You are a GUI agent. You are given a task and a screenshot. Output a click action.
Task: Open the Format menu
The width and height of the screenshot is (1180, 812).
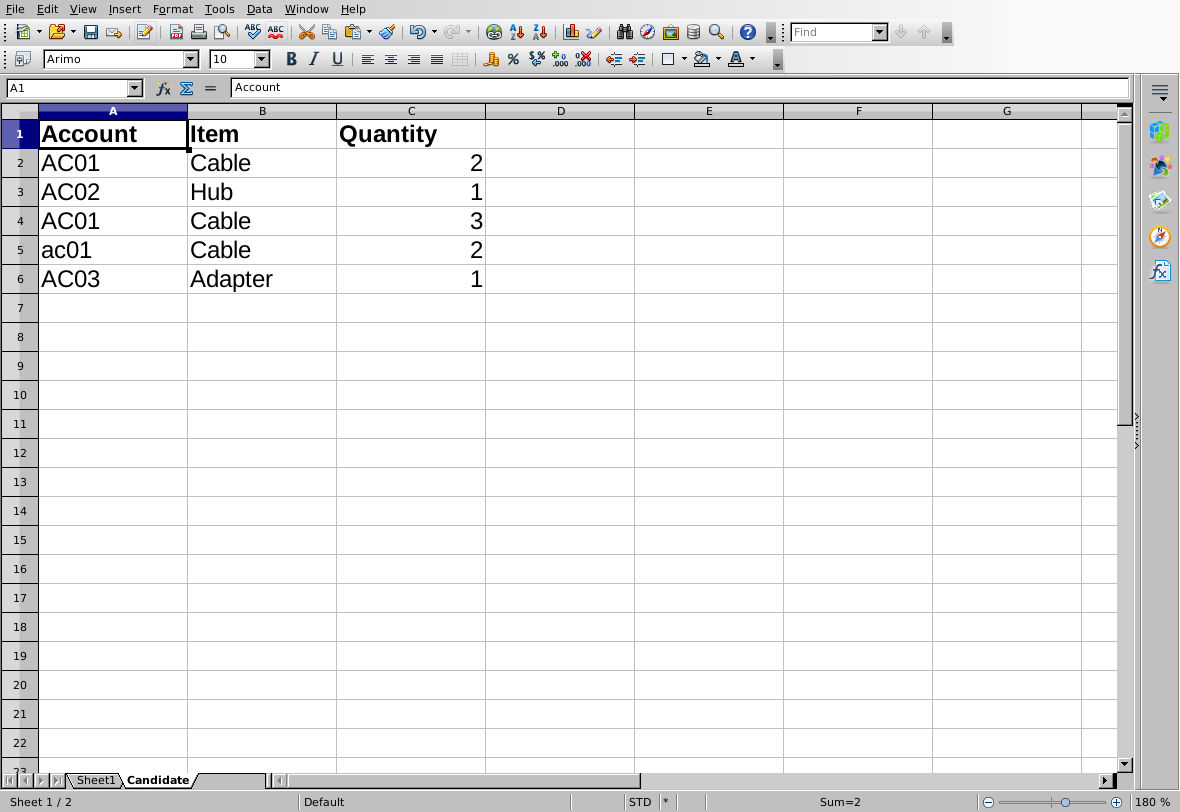pos(172,9)
